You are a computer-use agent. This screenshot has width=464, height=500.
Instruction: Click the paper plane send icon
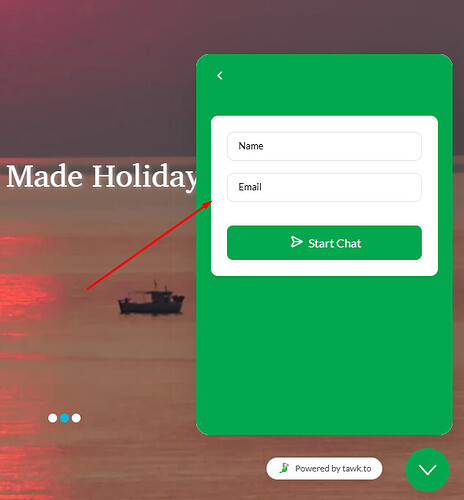pyautogui.click(x=296, y=242)
